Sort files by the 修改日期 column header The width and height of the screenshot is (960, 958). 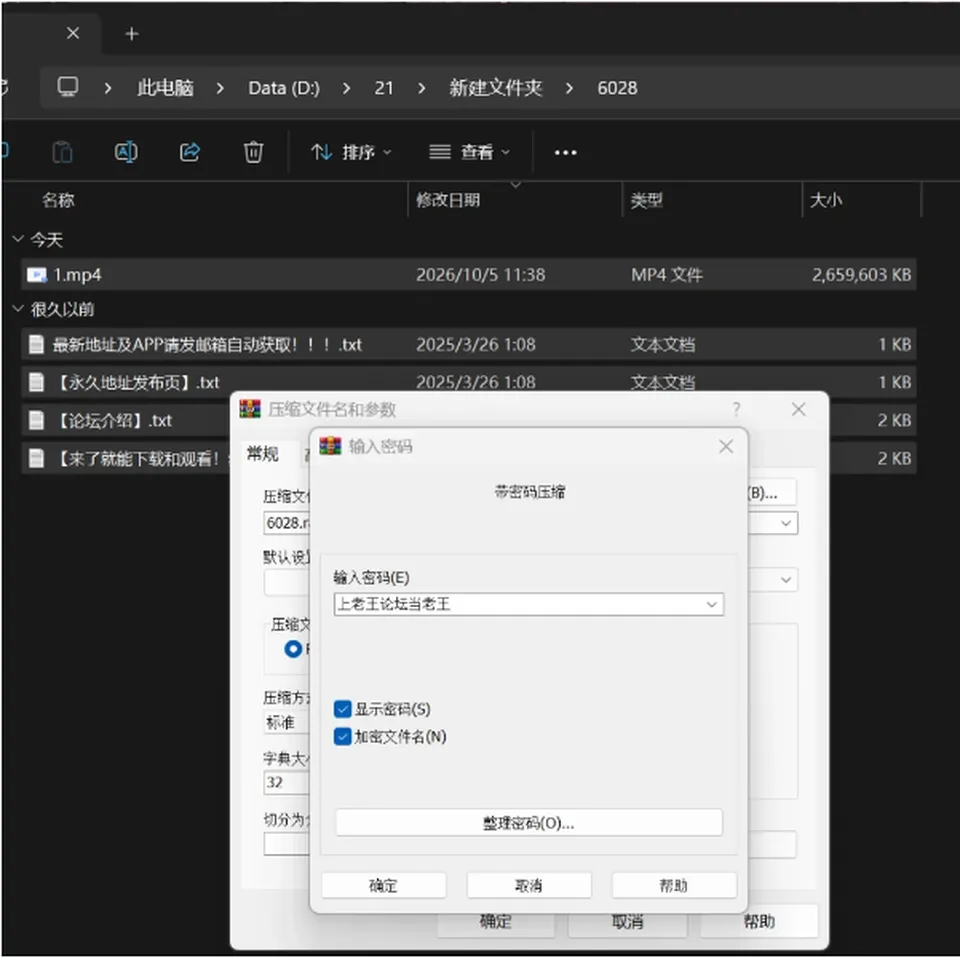[448, 200]
